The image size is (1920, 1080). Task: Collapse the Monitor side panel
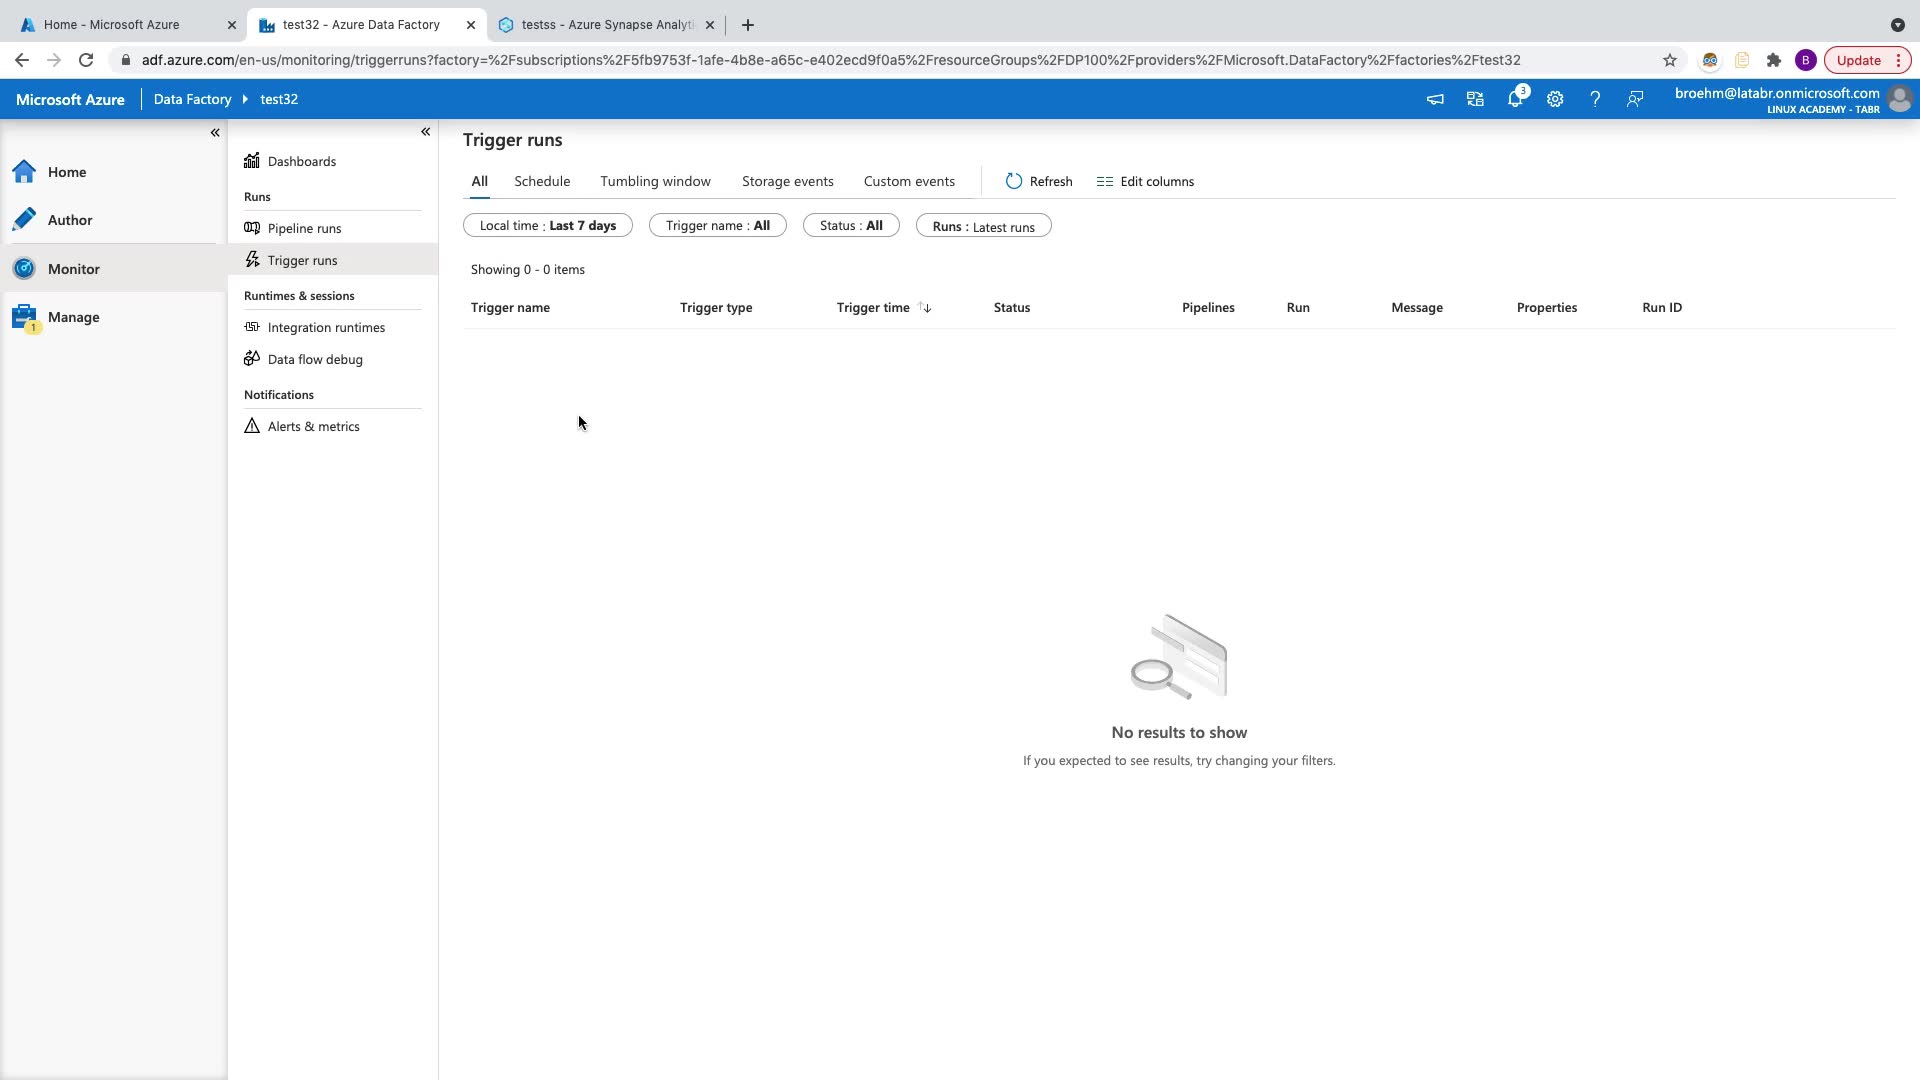click(x=425, y=131)
